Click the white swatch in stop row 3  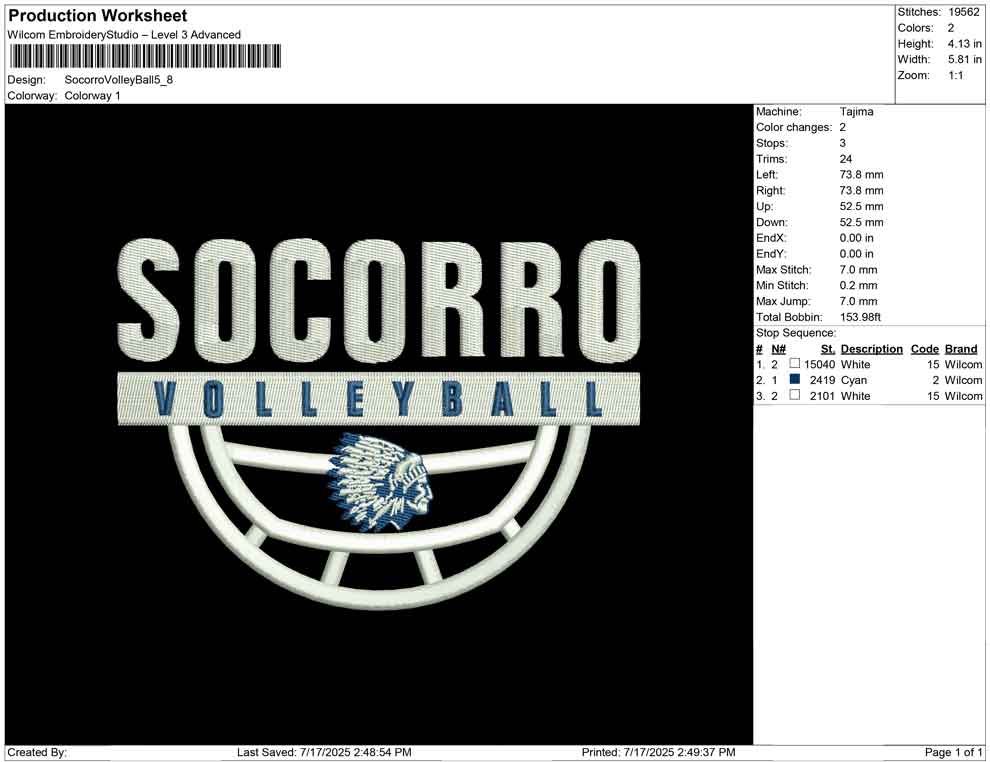point(794,395)
